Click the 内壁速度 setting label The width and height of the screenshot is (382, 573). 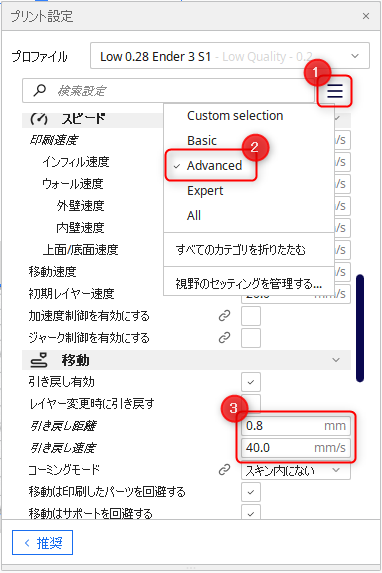[80, 228]
